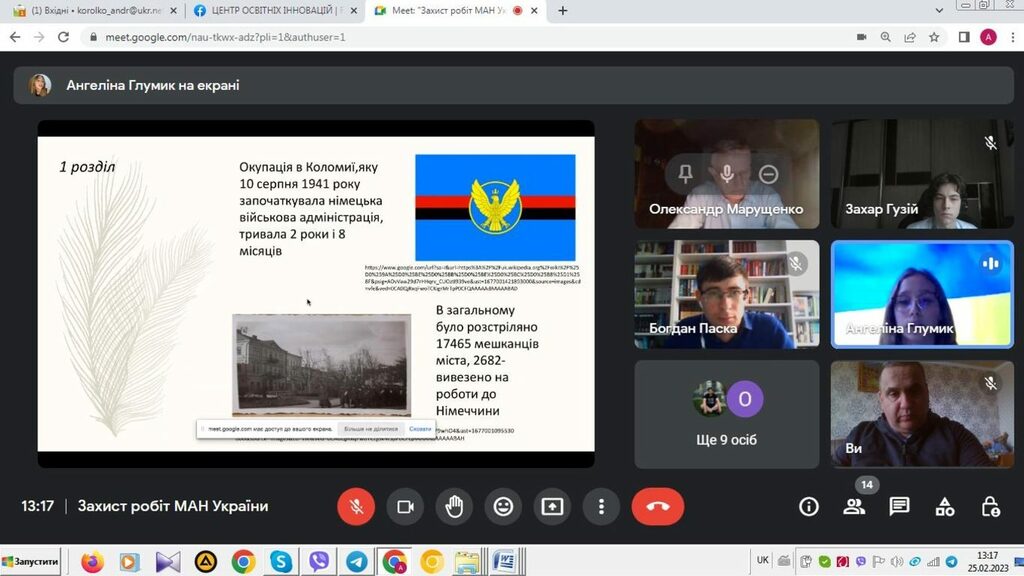Image resolution: width=1024 pixels, height=576 pixels.
Task: Leave the call with red hang-up button
Action: (657, 507)
